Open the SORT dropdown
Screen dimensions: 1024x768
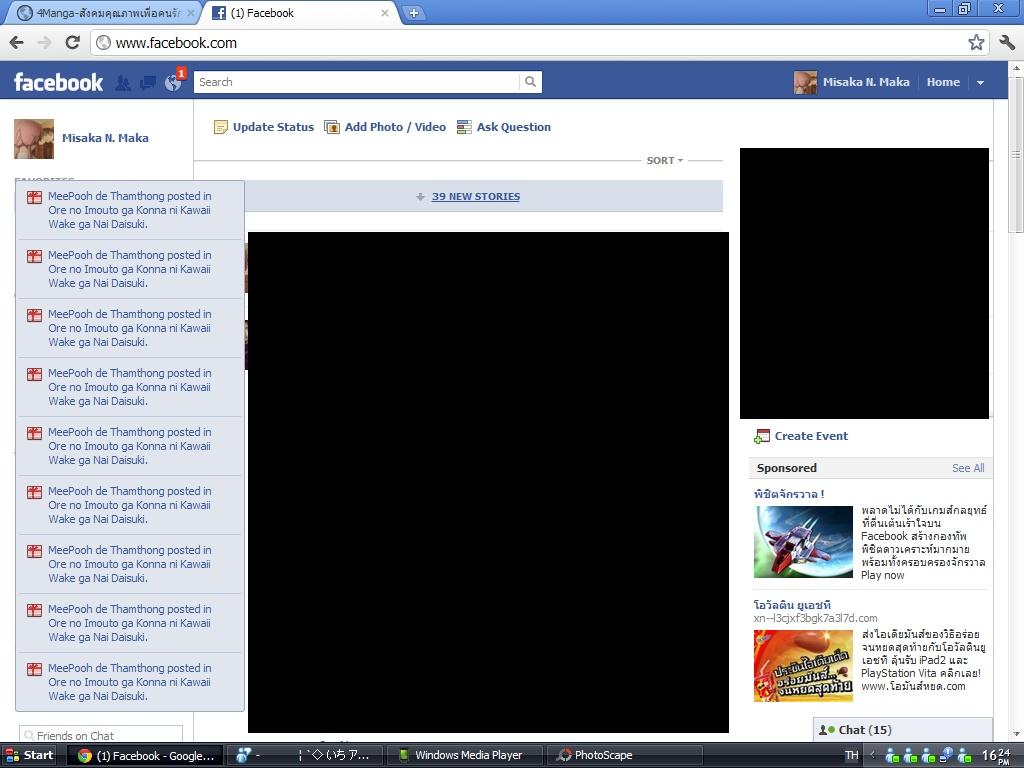click(665, 161)
